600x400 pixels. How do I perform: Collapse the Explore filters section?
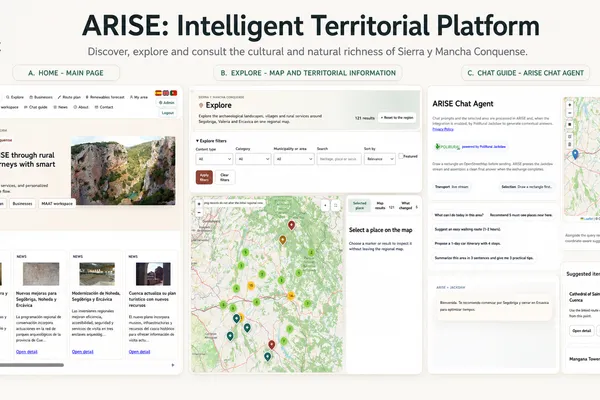tap(211, 141)
